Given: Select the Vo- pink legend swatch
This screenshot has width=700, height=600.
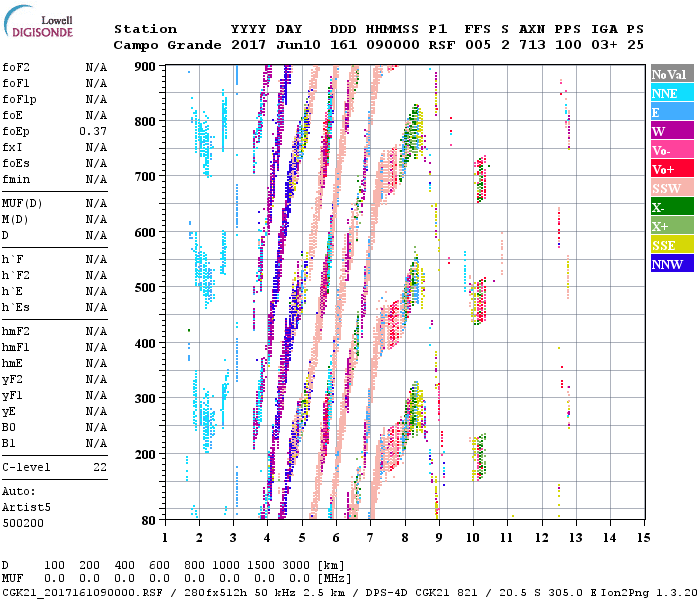Looking at the screenshot, I should (672, 150).
